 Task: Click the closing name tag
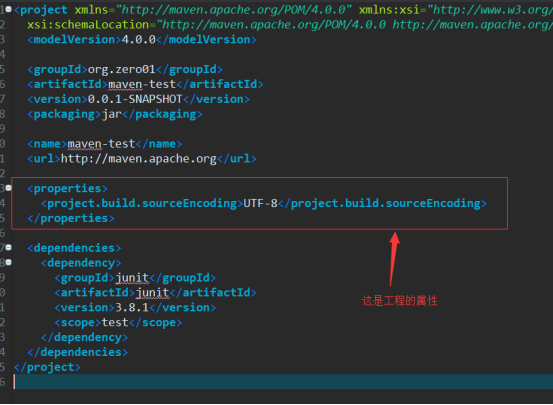pyautogui.click(x=159, y=144)
